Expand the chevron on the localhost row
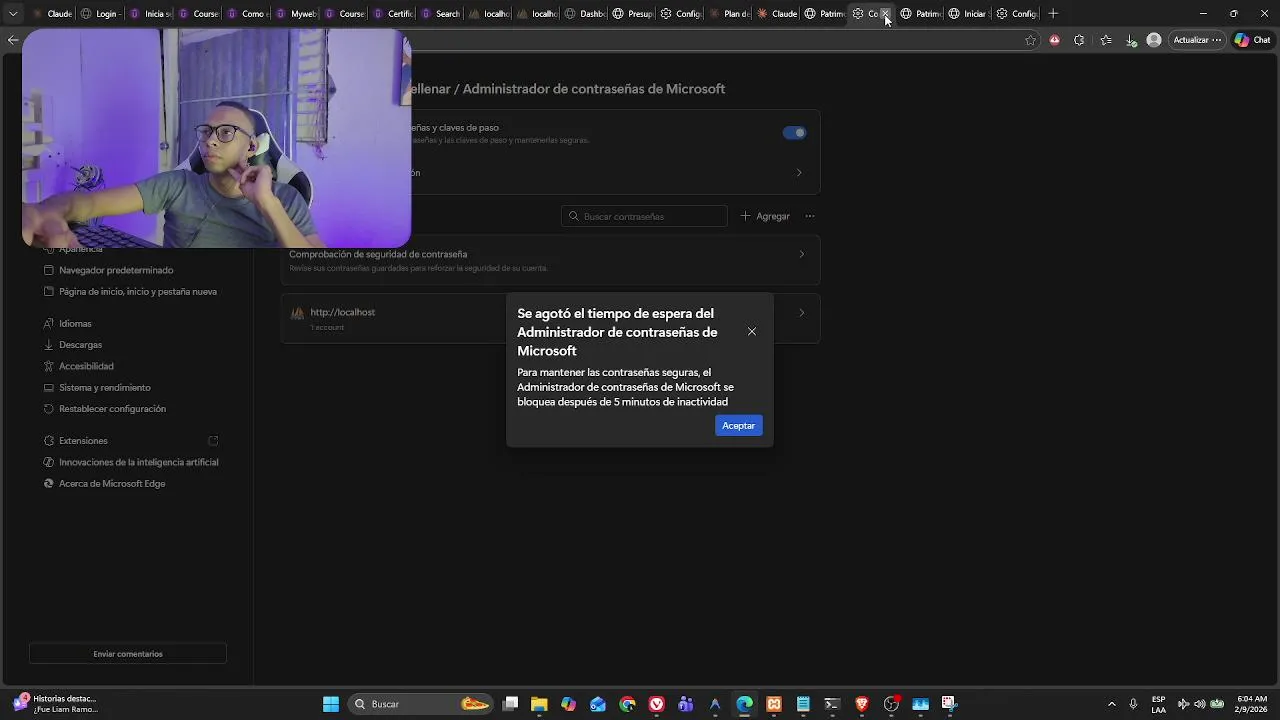Screen dimensions: 1280x720 (x=801, y=313)
